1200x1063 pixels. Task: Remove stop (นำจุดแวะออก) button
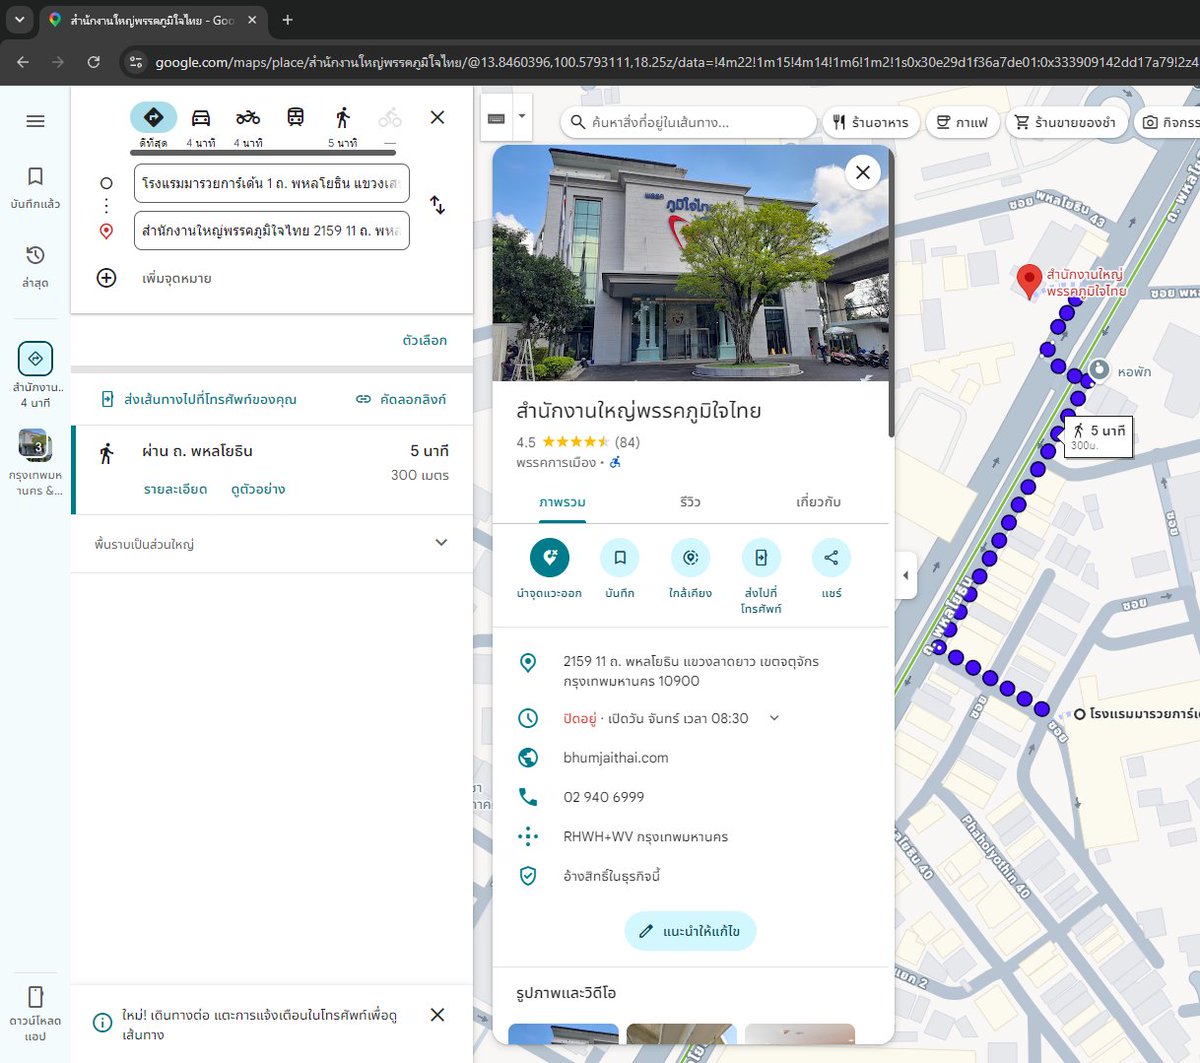coord(549,569)
